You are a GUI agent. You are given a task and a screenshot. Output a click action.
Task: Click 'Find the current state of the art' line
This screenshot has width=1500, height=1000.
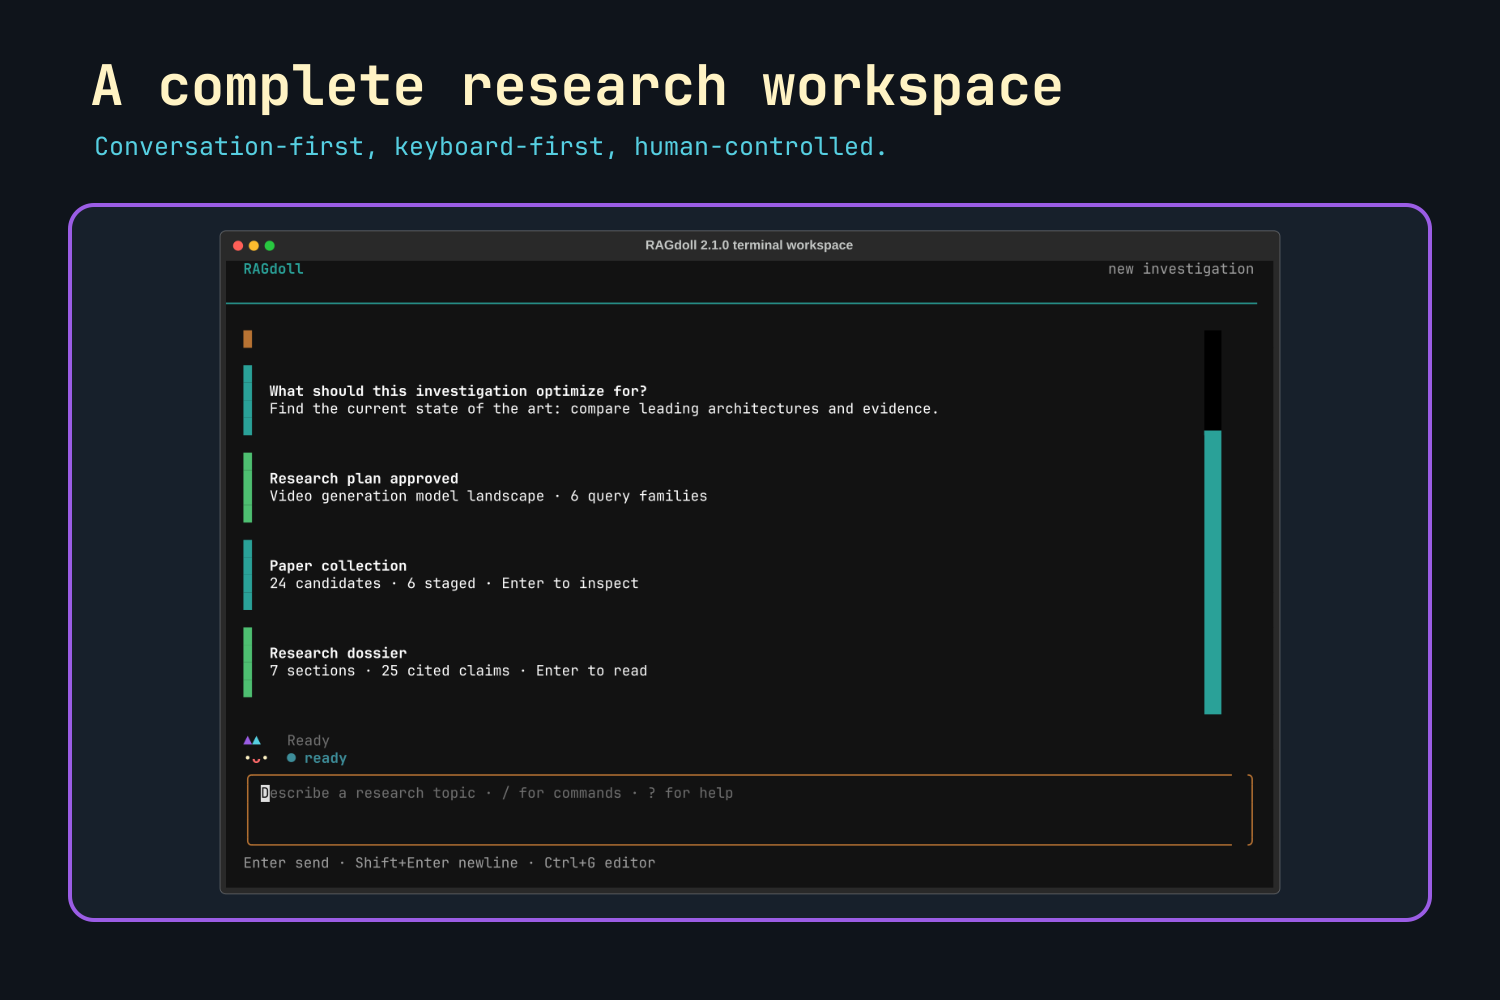604,409
